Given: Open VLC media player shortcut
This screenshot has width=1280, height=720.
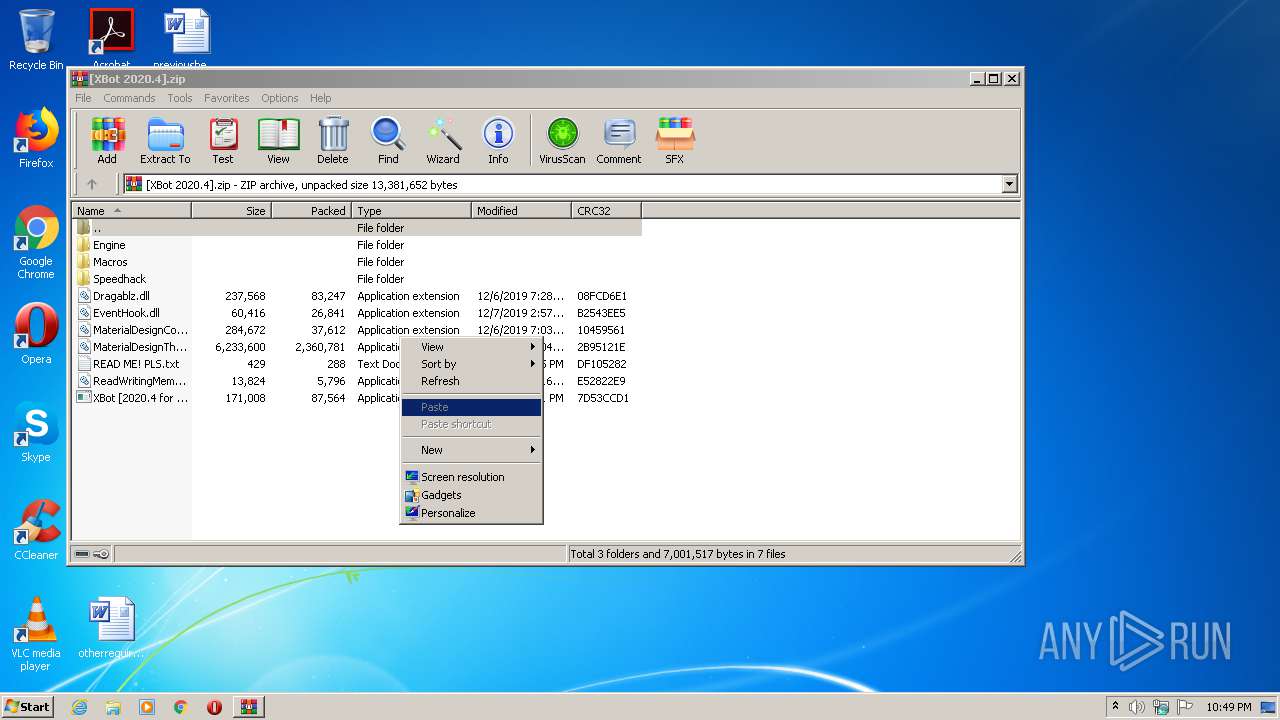Looking at the screenshot, I should pyautogui.click(x=36, y=634).
